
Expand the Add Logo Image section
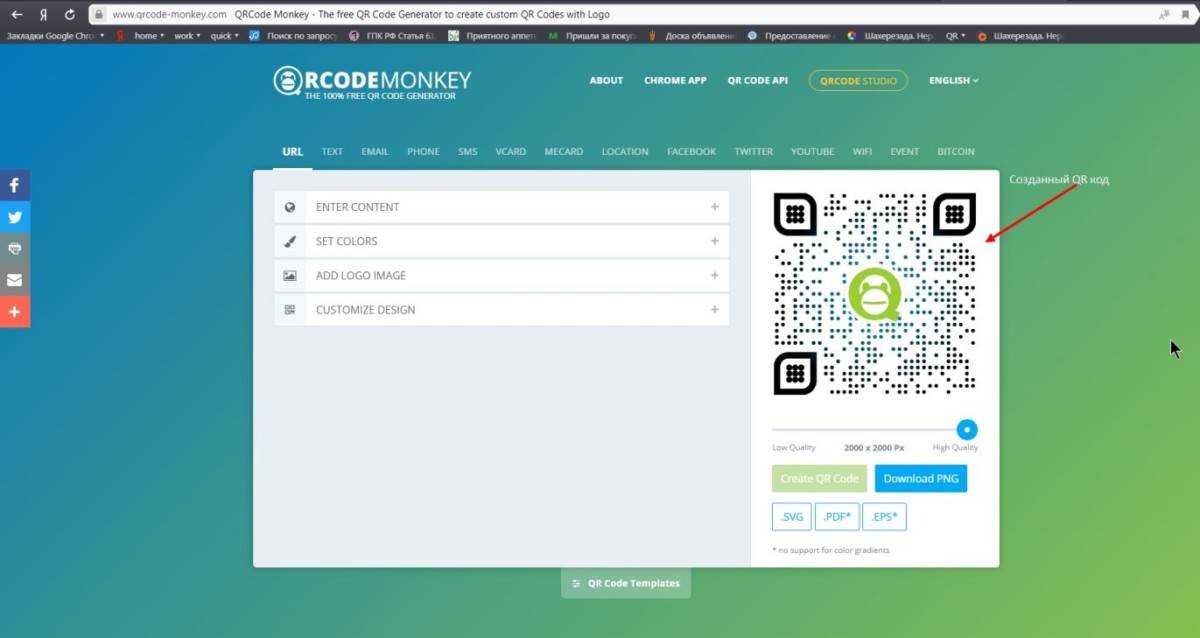pos(501,275)
